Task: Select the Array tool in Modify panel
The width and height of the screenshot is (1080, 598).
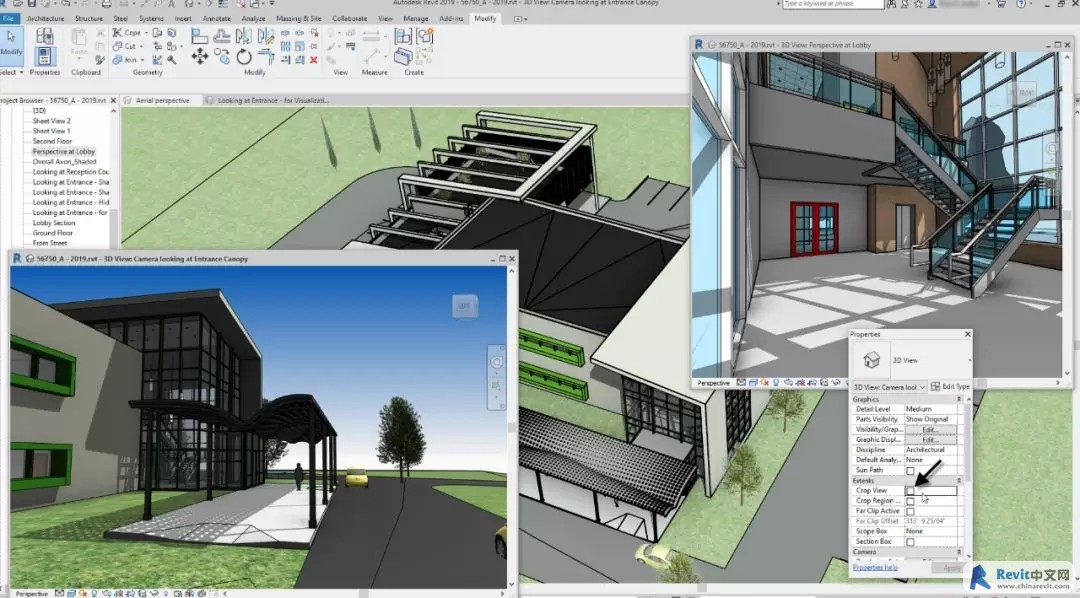Action: (x=285, y=46)
